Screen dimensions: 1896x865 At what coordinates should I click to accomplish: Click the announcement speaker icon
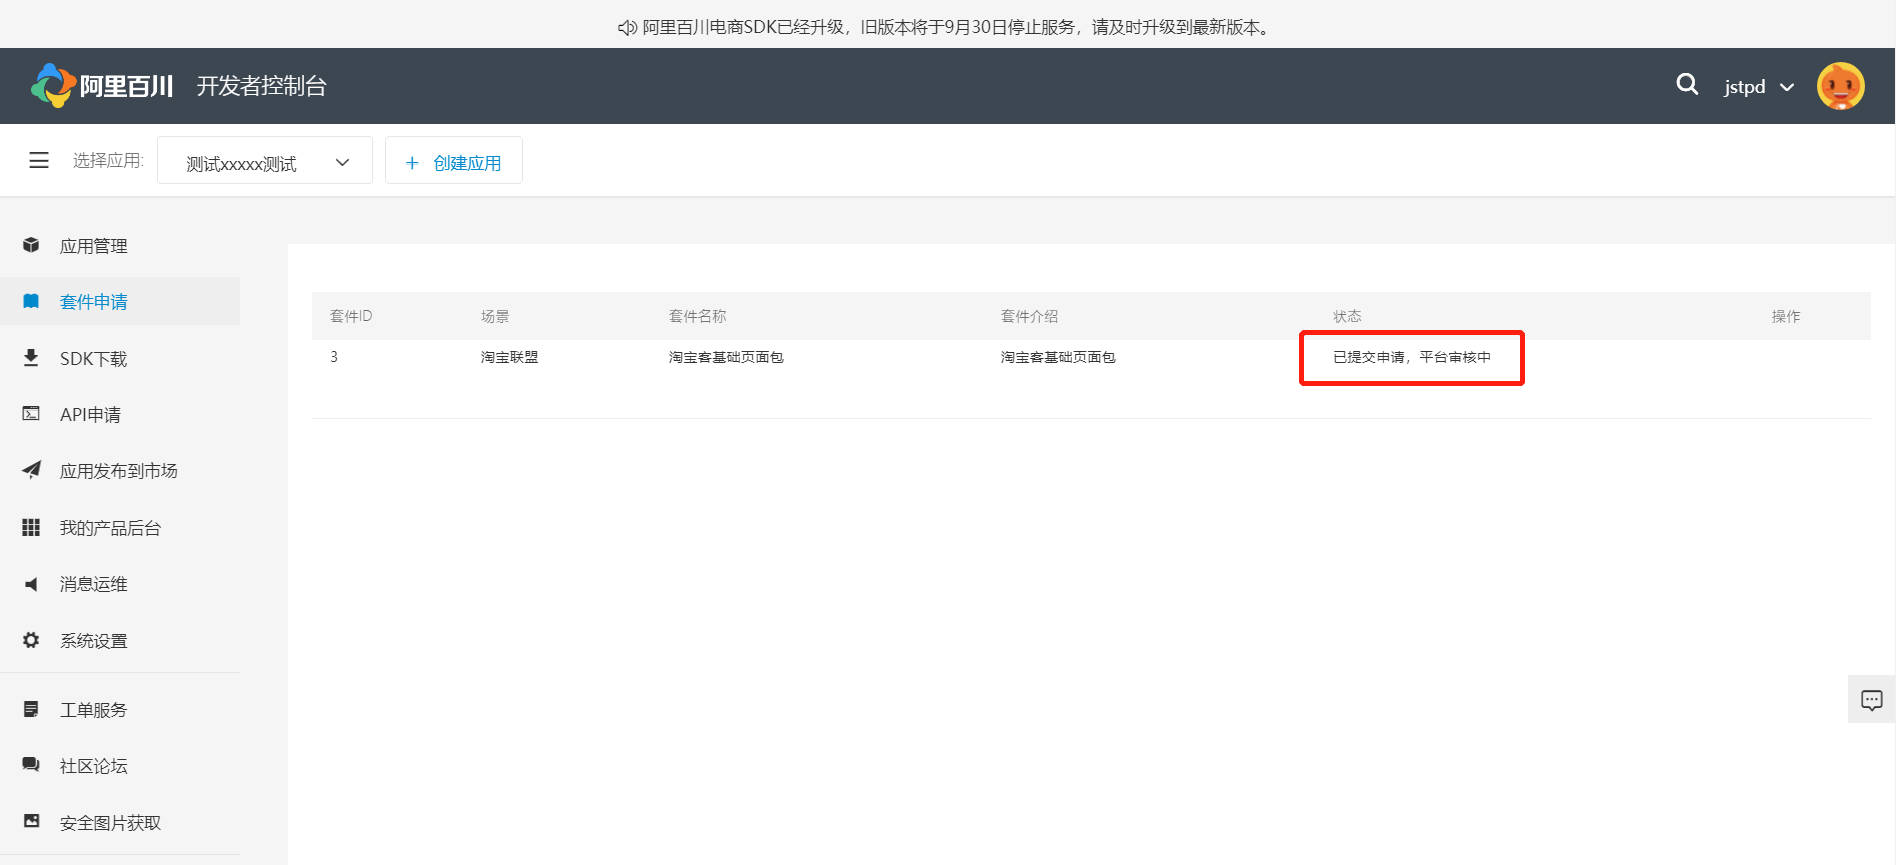627,28
